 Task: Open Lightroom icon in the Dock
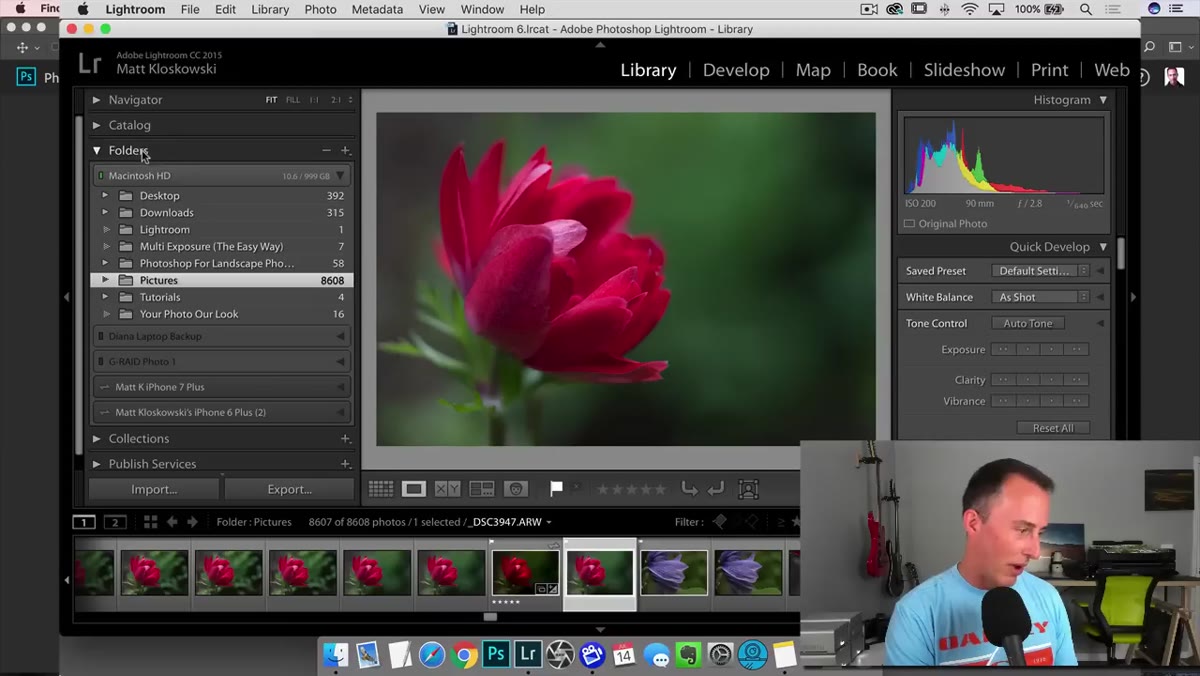(528, 655)
